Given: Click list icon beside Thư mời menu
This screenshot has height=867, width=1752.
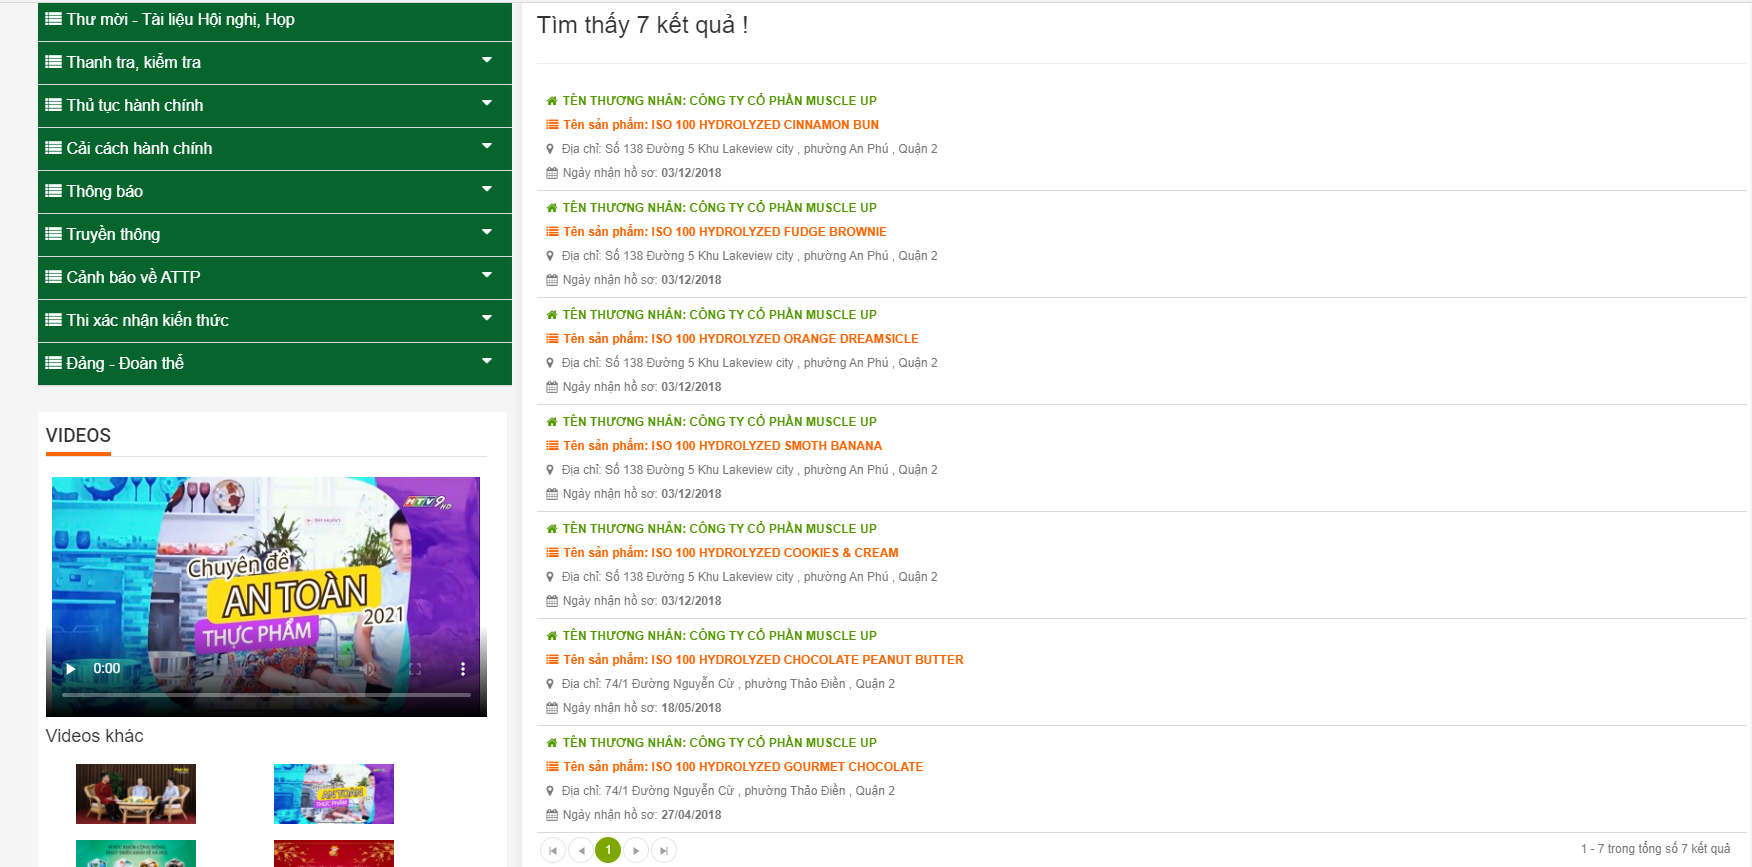Looking at the screenshot, I should [54, 19].
